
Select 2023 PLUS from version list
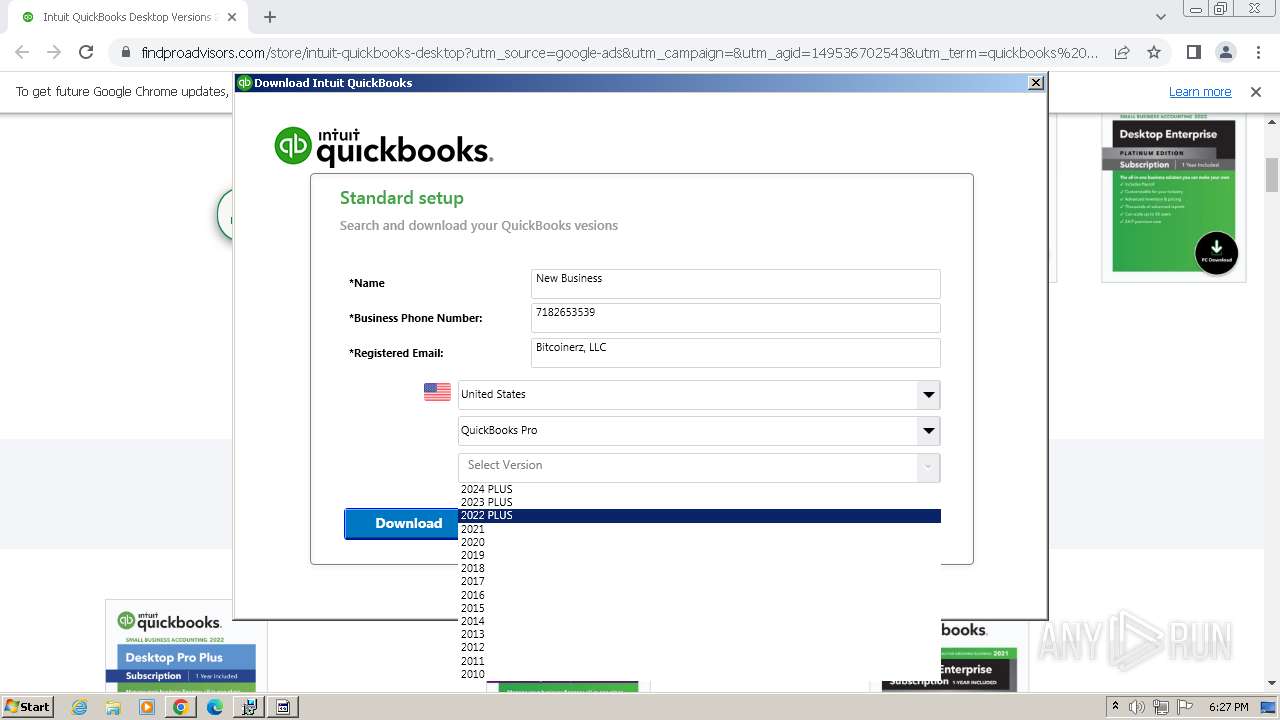[x=699, y=502]
